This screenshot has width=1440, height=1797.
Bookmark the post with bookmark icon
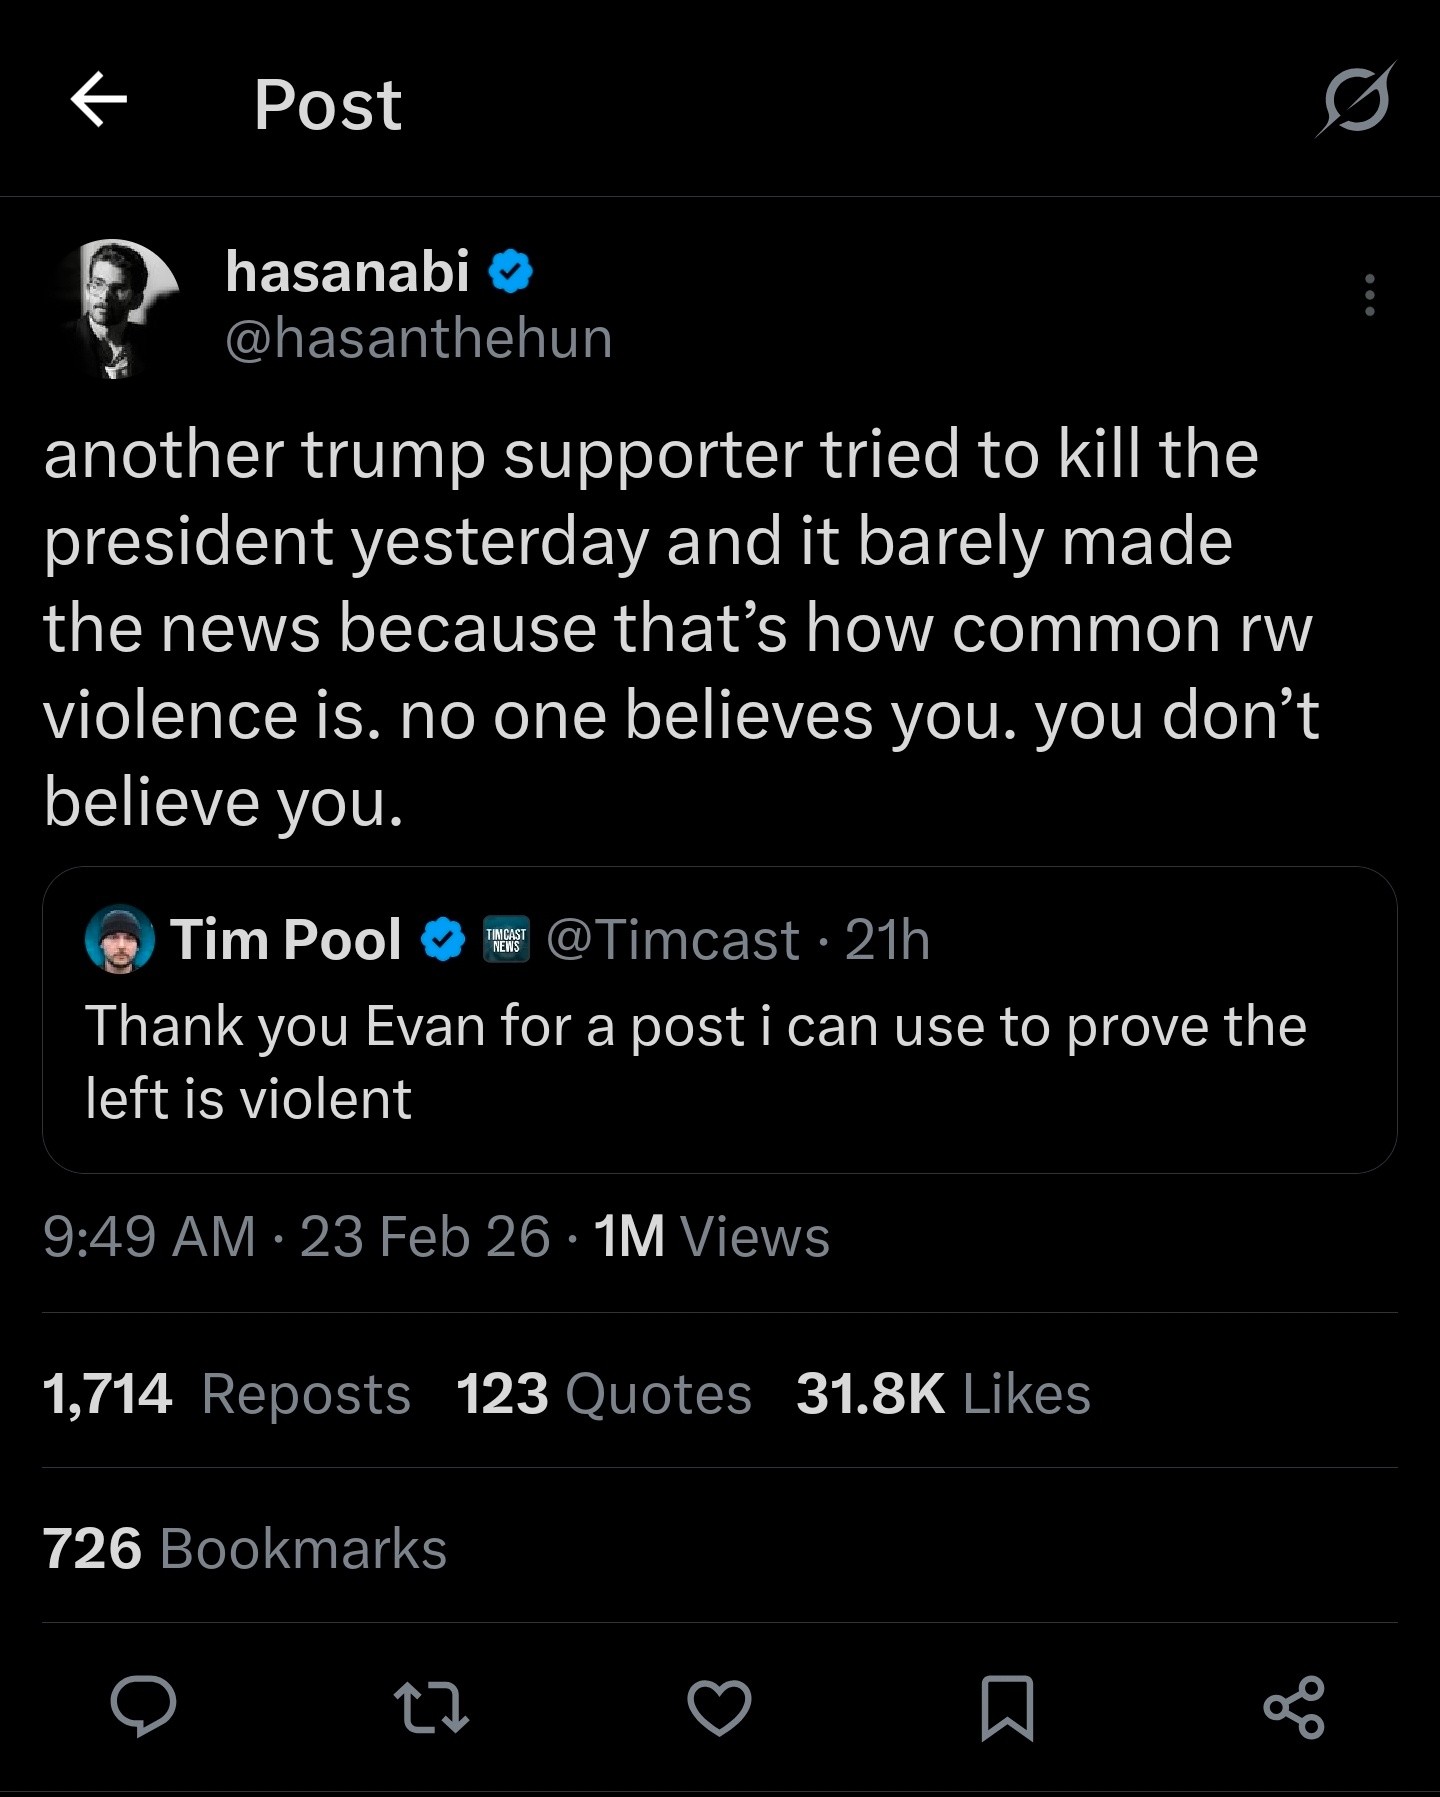(1007, 1707)
